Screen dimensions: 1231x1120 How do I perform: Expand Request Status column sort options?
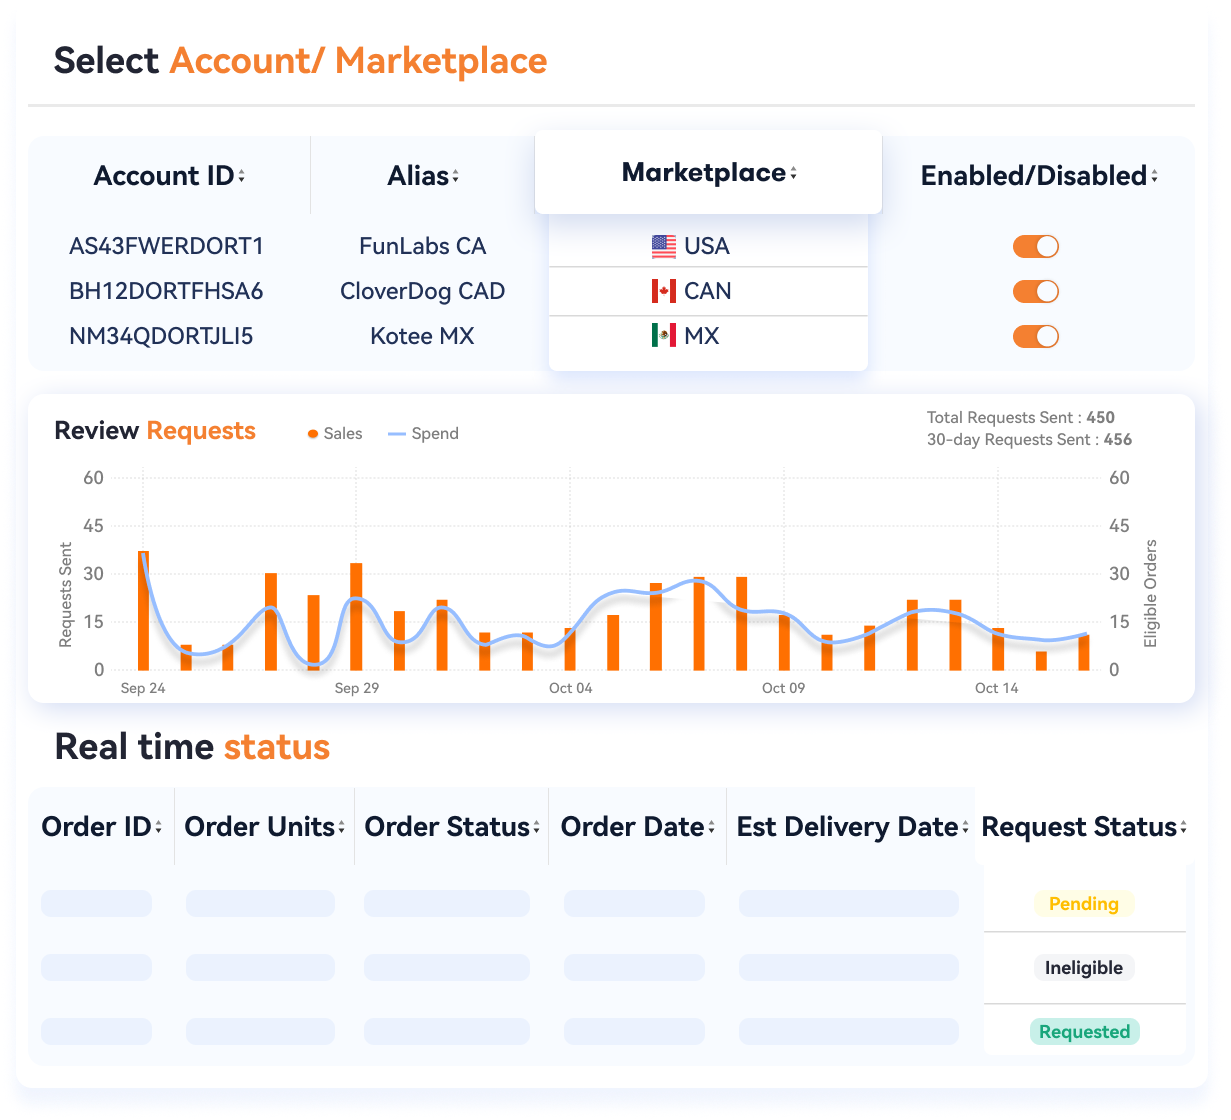pyautogui.click(x=1183, y=828)
